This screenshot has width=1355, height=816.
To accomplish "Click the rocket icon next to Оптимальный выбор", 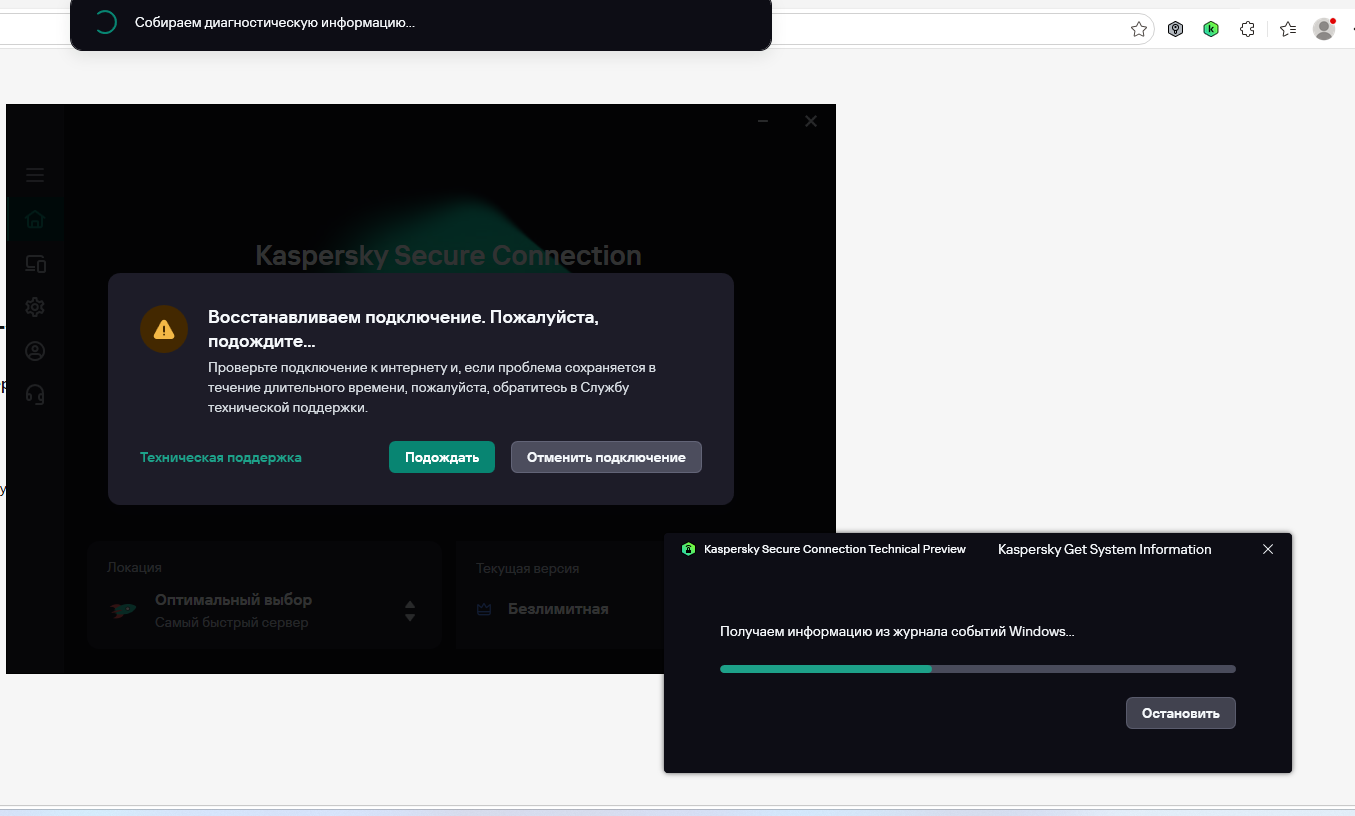I will tap(123, 610).
